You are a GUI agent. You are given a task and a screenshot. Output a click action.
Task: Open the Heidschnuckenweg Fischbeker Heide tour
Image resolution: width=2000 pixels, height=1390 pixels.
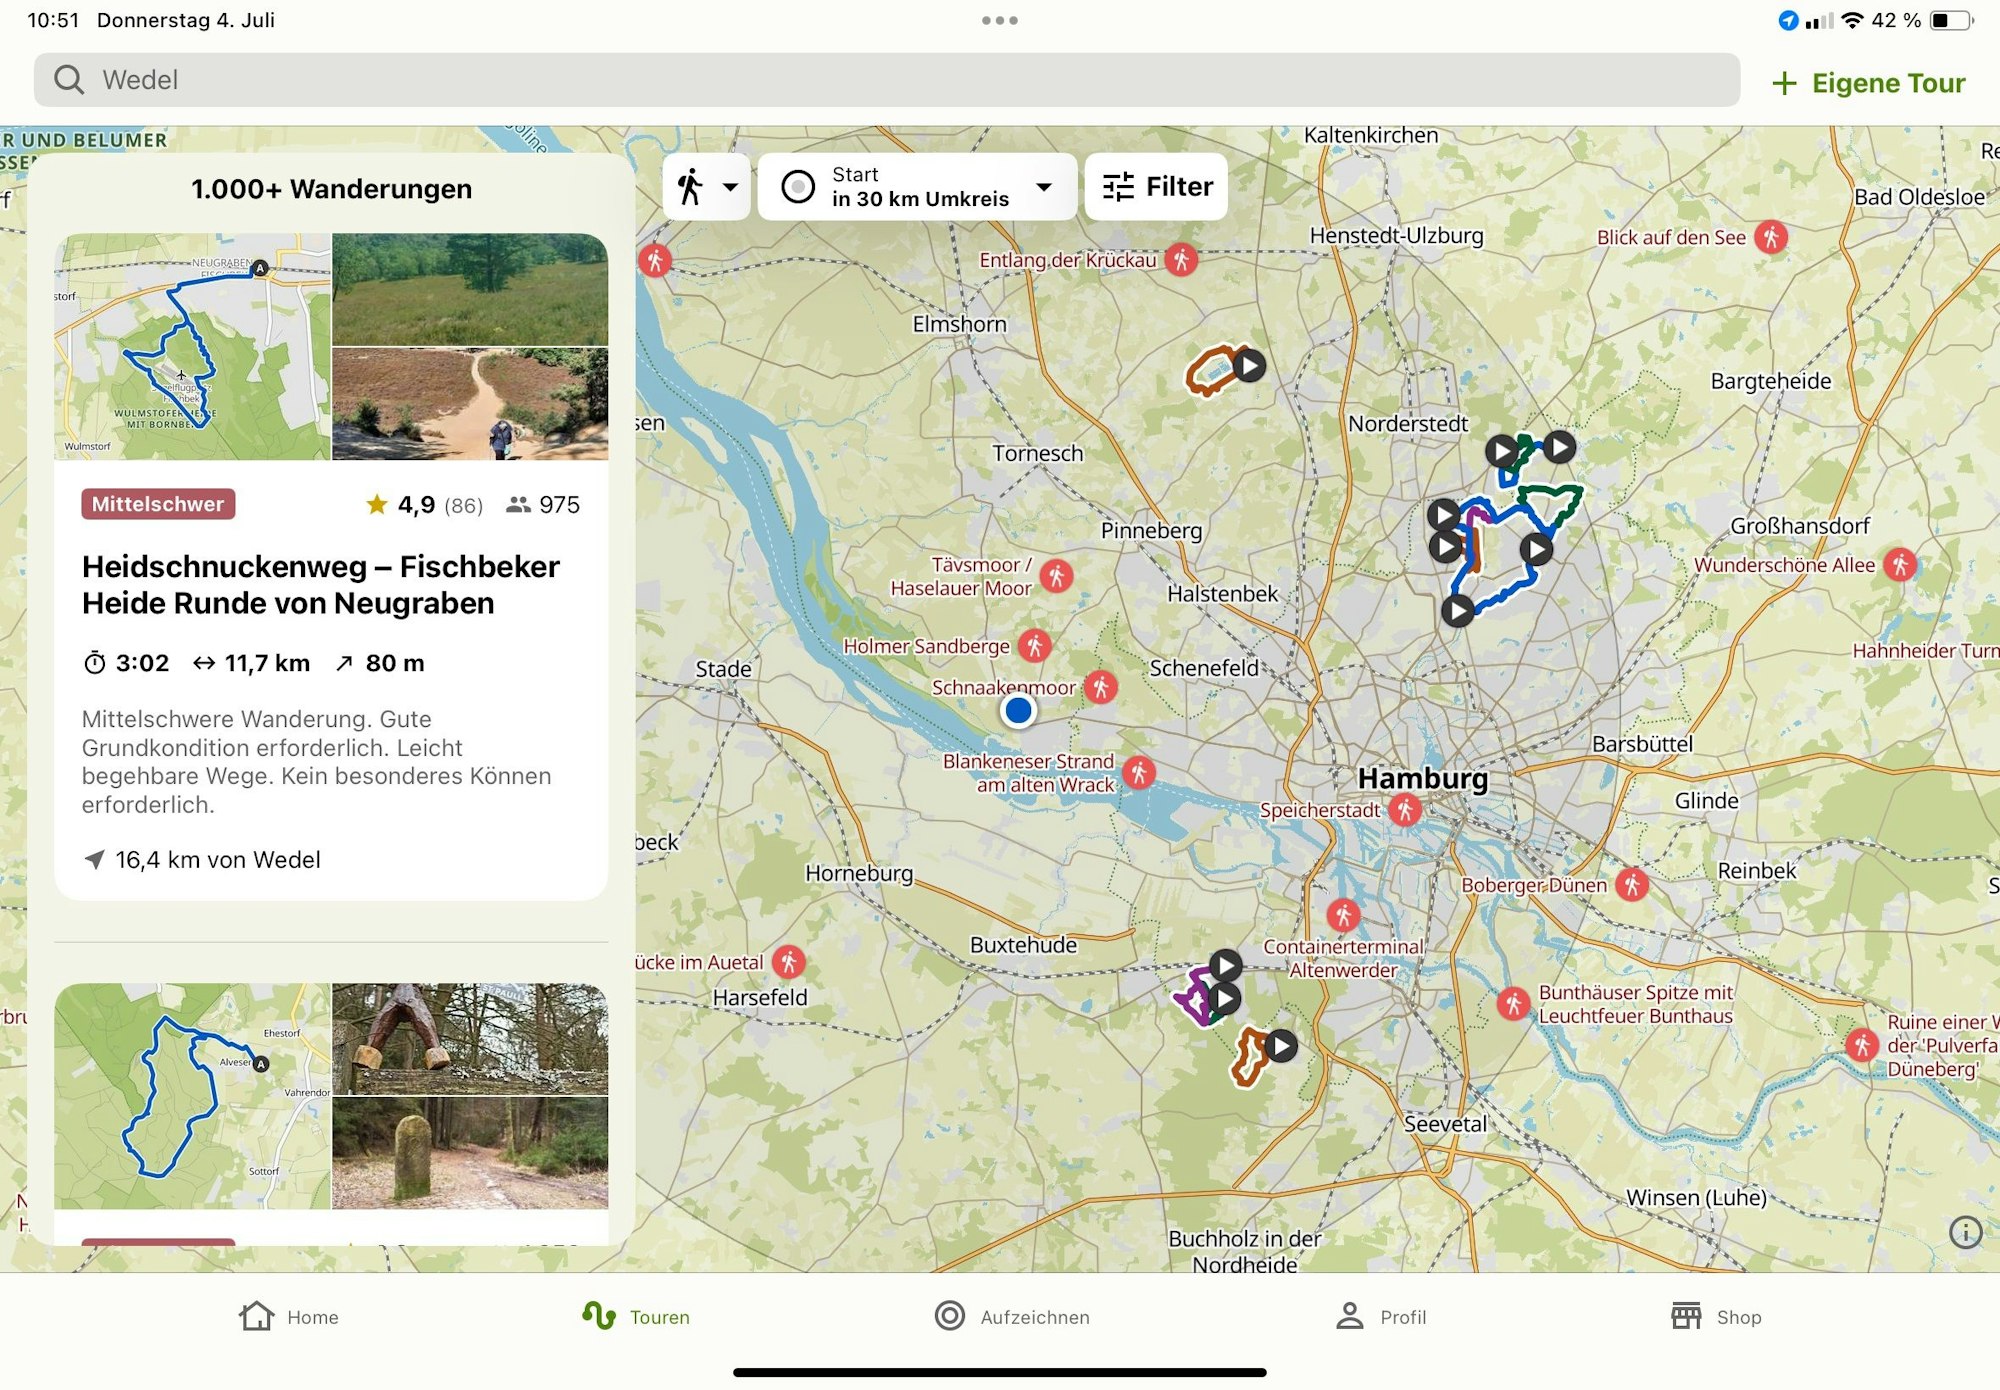point(322,585)
